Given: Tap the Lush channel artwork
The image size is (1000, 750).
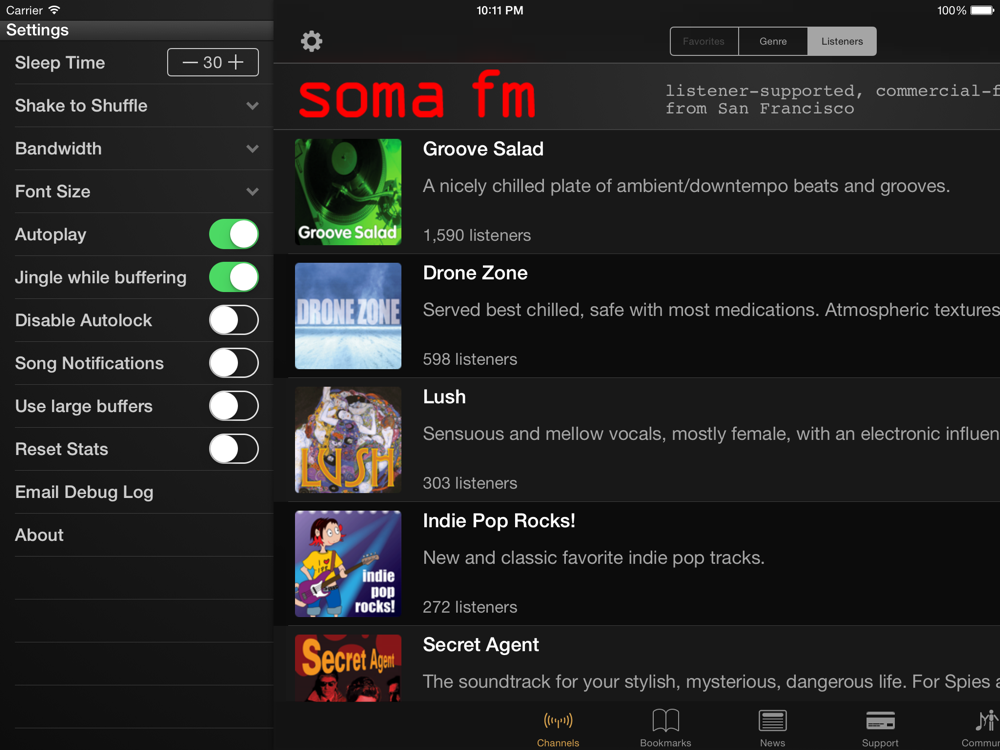Looking at the screenshot, I should point(348,439).
